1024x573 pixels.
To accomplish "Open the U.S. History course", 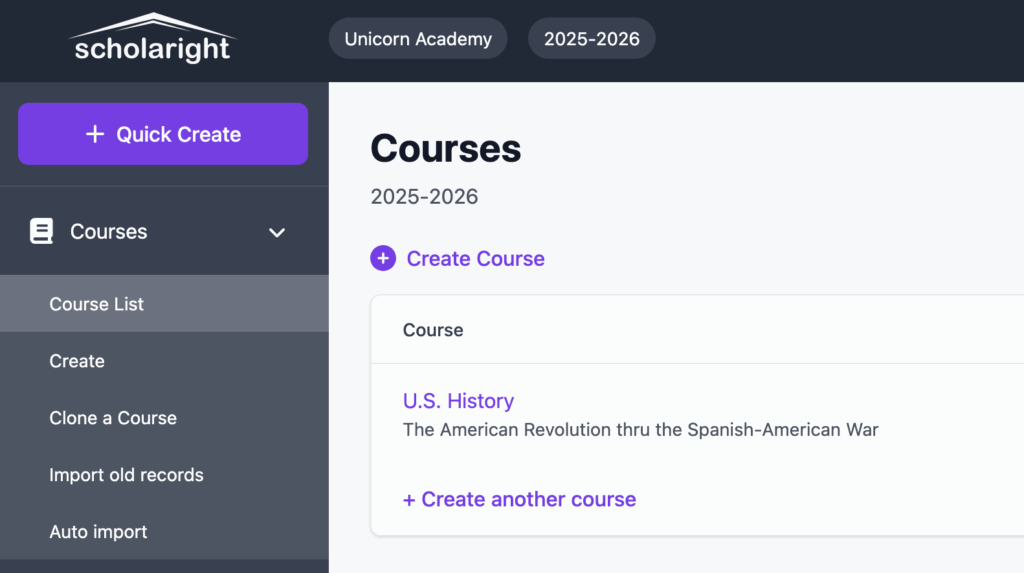I will tap(458, 401).
